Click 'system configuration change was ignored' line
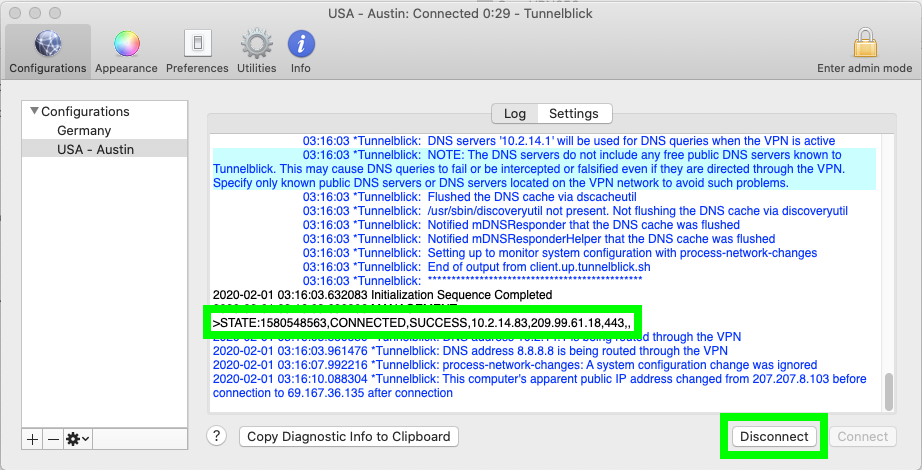Screen dimensions: 922x470 [515, 365]
